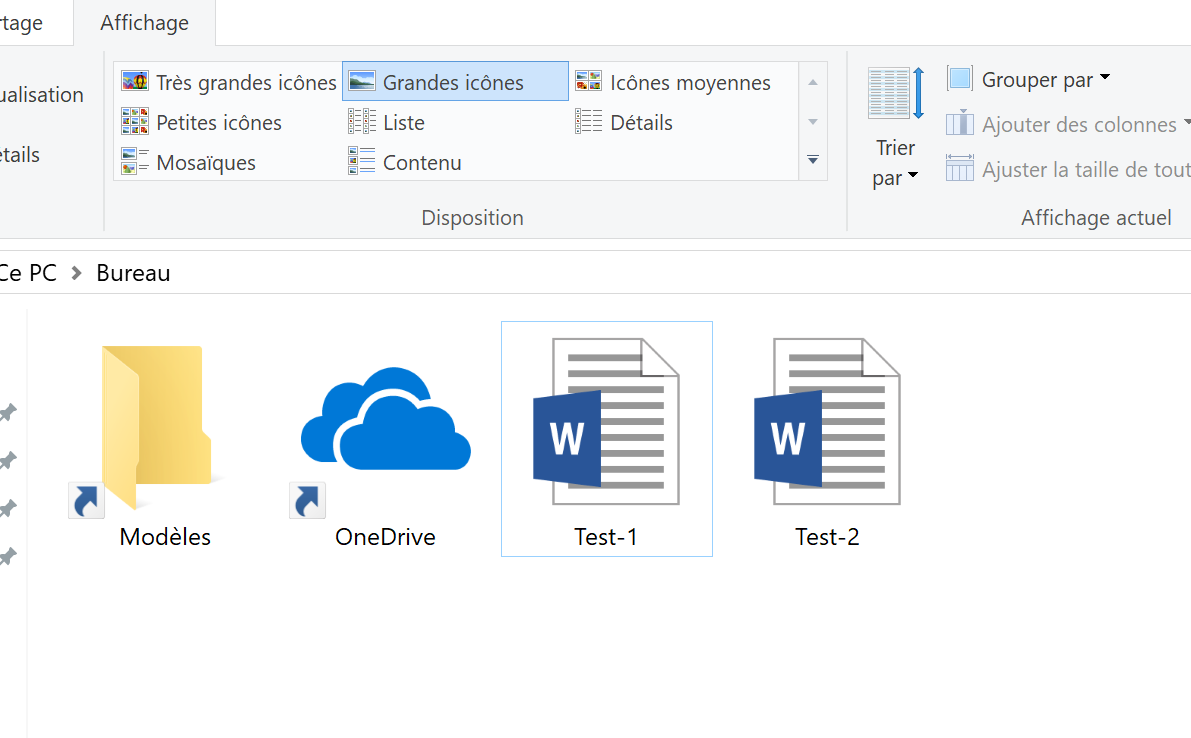Switch to Icônes moyennes layout
The height and width of the screenshot is (738, 1191).
click(673, 82)
